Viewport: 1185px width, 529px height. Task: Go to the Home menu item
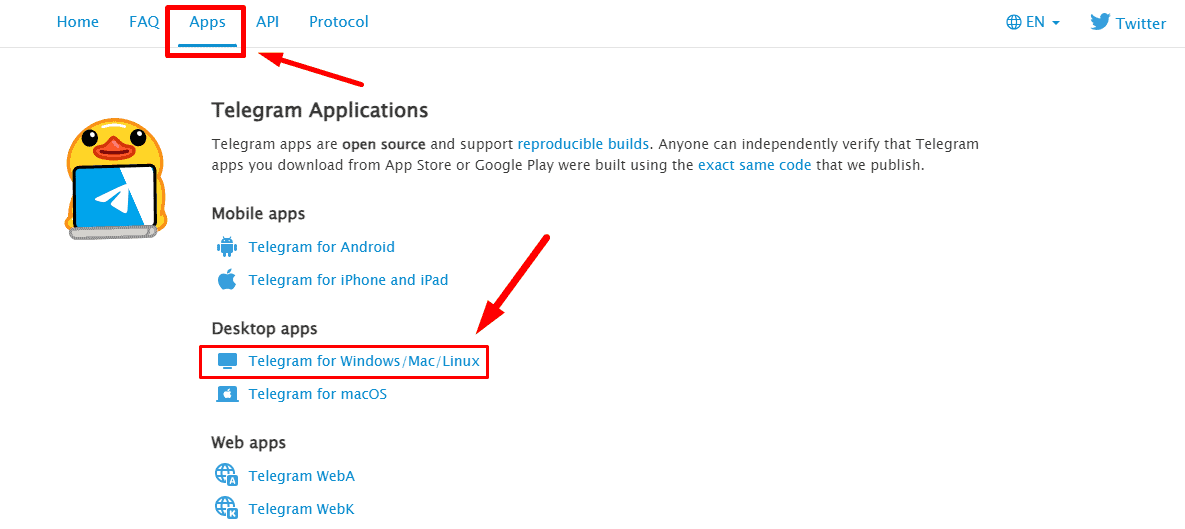tap(78, 22)
